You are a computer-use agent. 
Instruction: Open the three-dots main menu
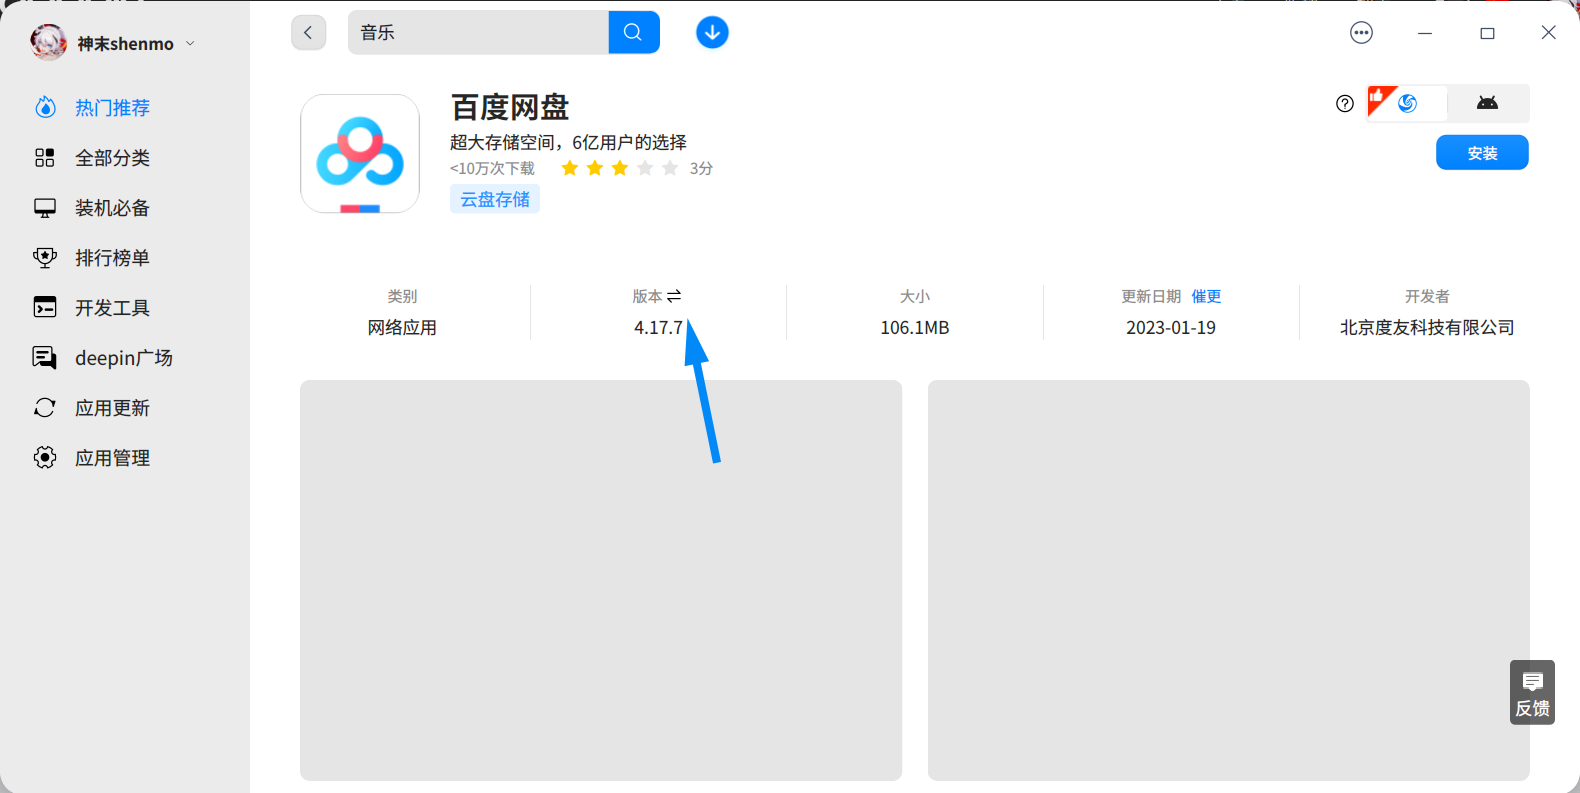click(1361, 33)
